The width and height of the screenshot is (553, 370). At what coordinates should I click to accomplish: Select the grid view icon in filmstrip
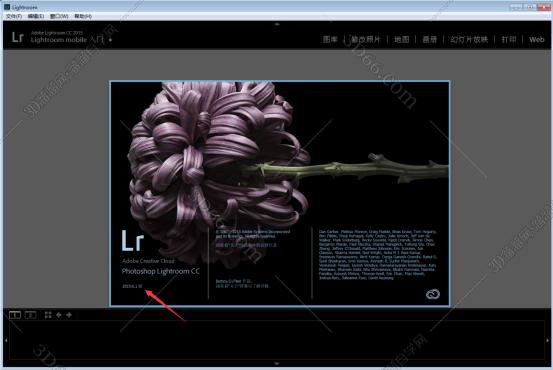48,315
